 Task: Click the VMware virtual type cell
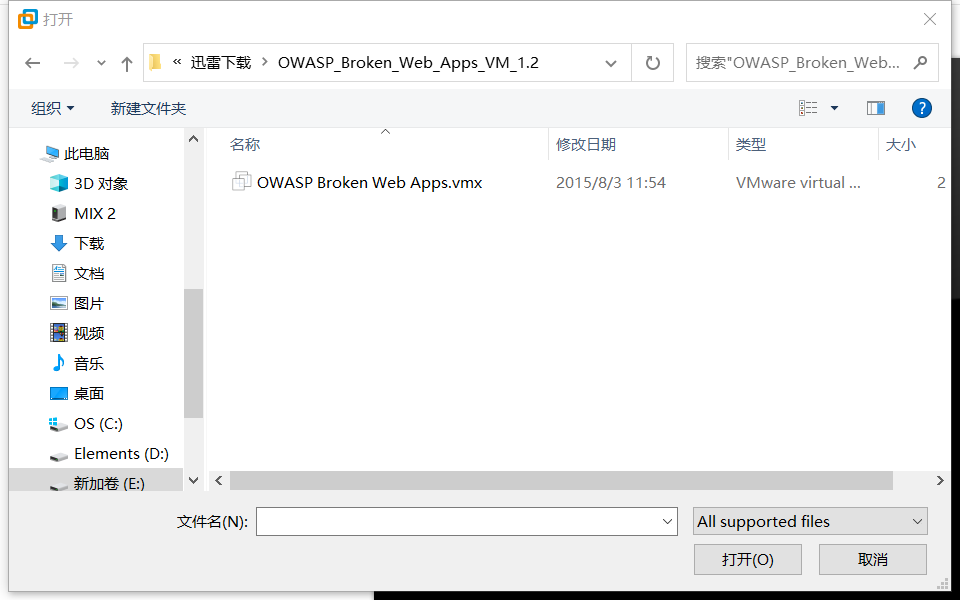798,182
